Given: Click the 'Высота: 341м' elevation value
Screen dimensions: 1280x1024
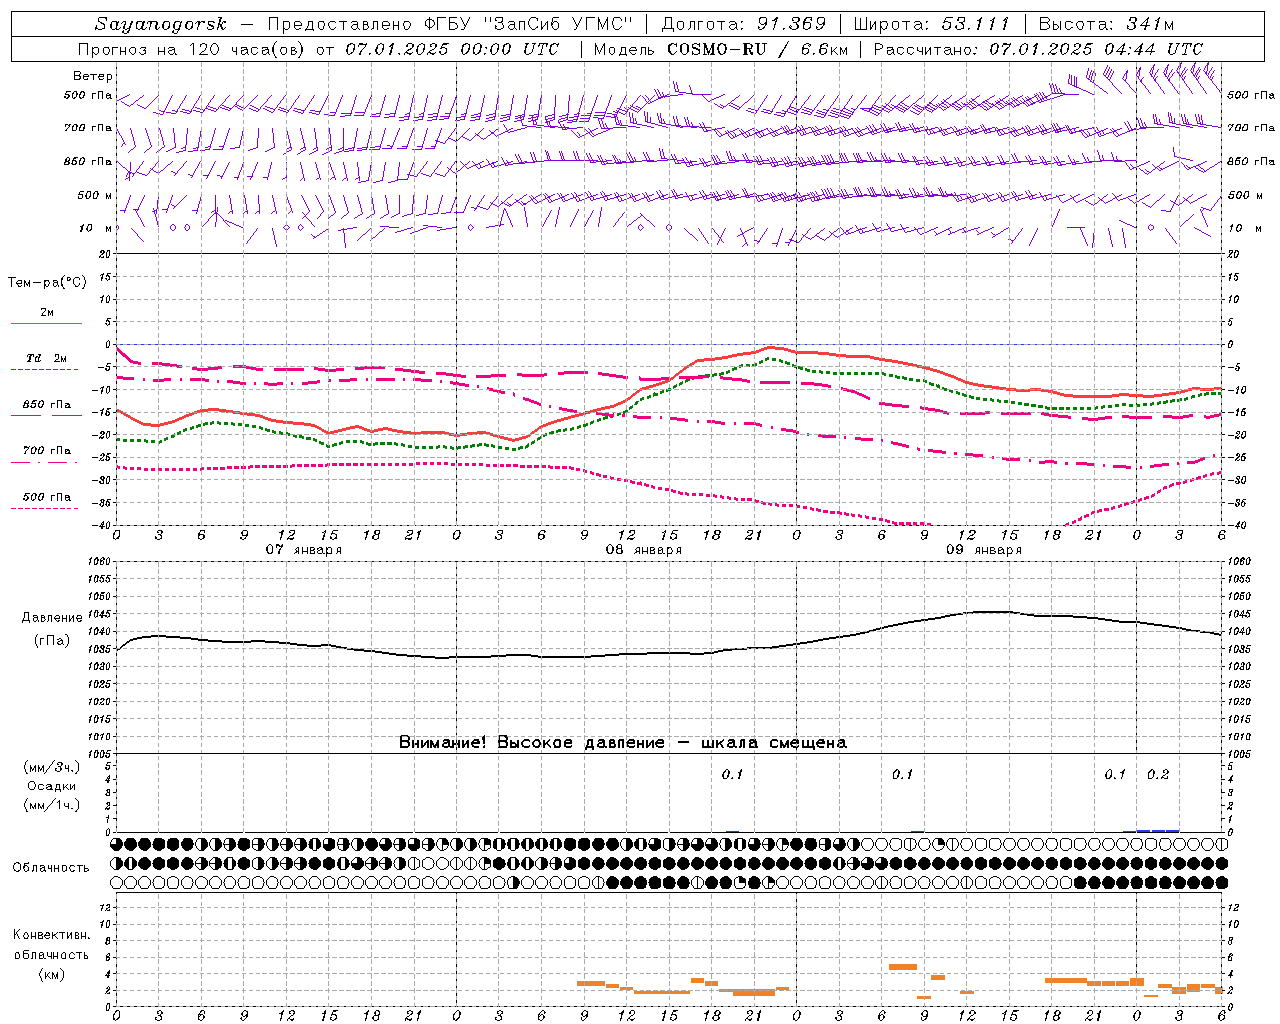Looking at the screenshot, I should pyautogui.click(x=1106, y=24).
